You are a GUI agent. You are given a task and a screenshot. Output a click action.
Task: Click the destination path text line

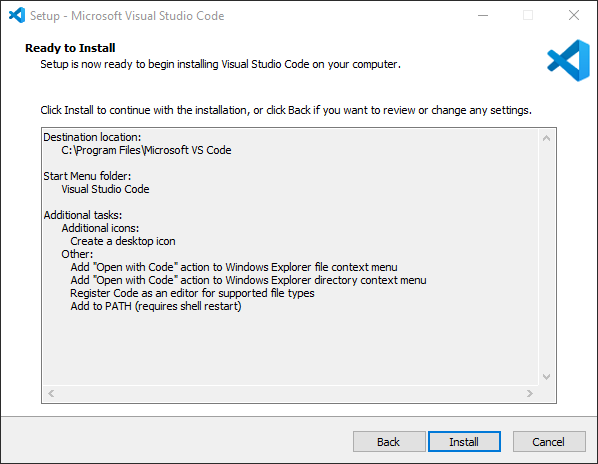pyautogui.click(x=146, y=150)
